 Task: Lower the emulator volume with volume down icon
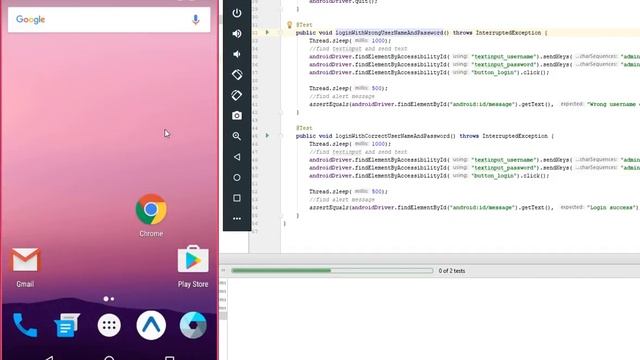[237, 54]
